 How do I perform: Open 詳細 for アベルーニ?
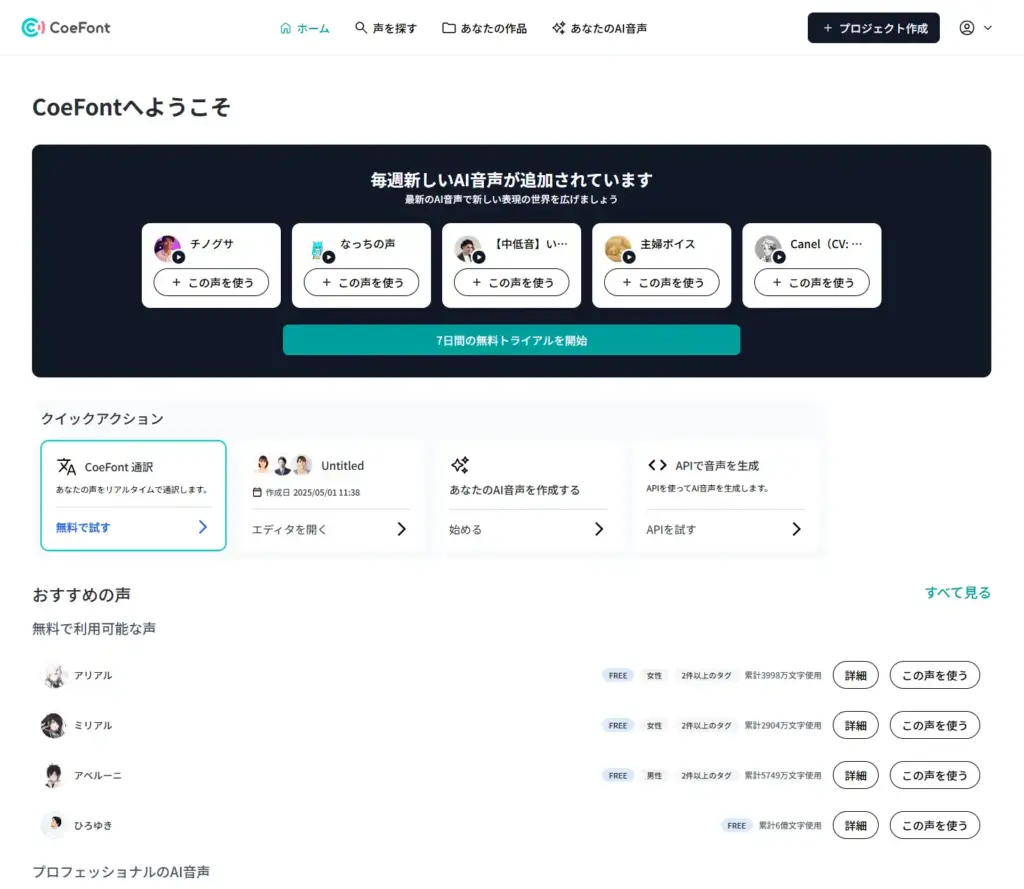click(x=856, y=775)
